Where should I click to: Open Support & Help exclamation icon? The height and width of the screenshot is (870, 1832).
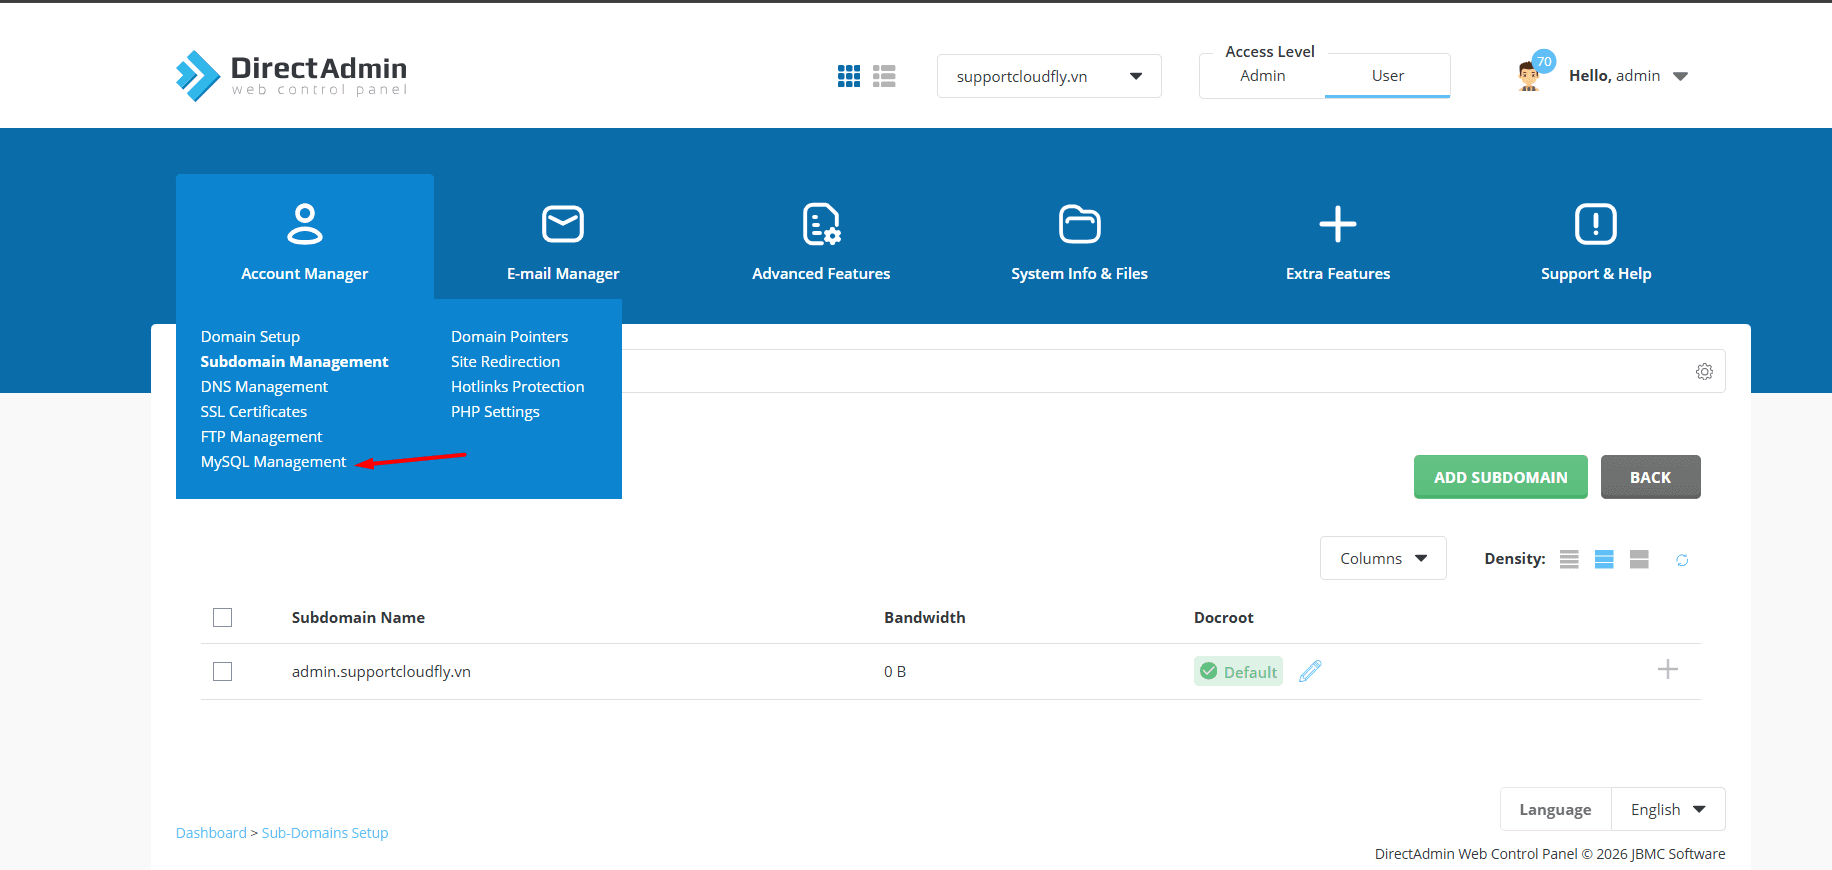1595,224
